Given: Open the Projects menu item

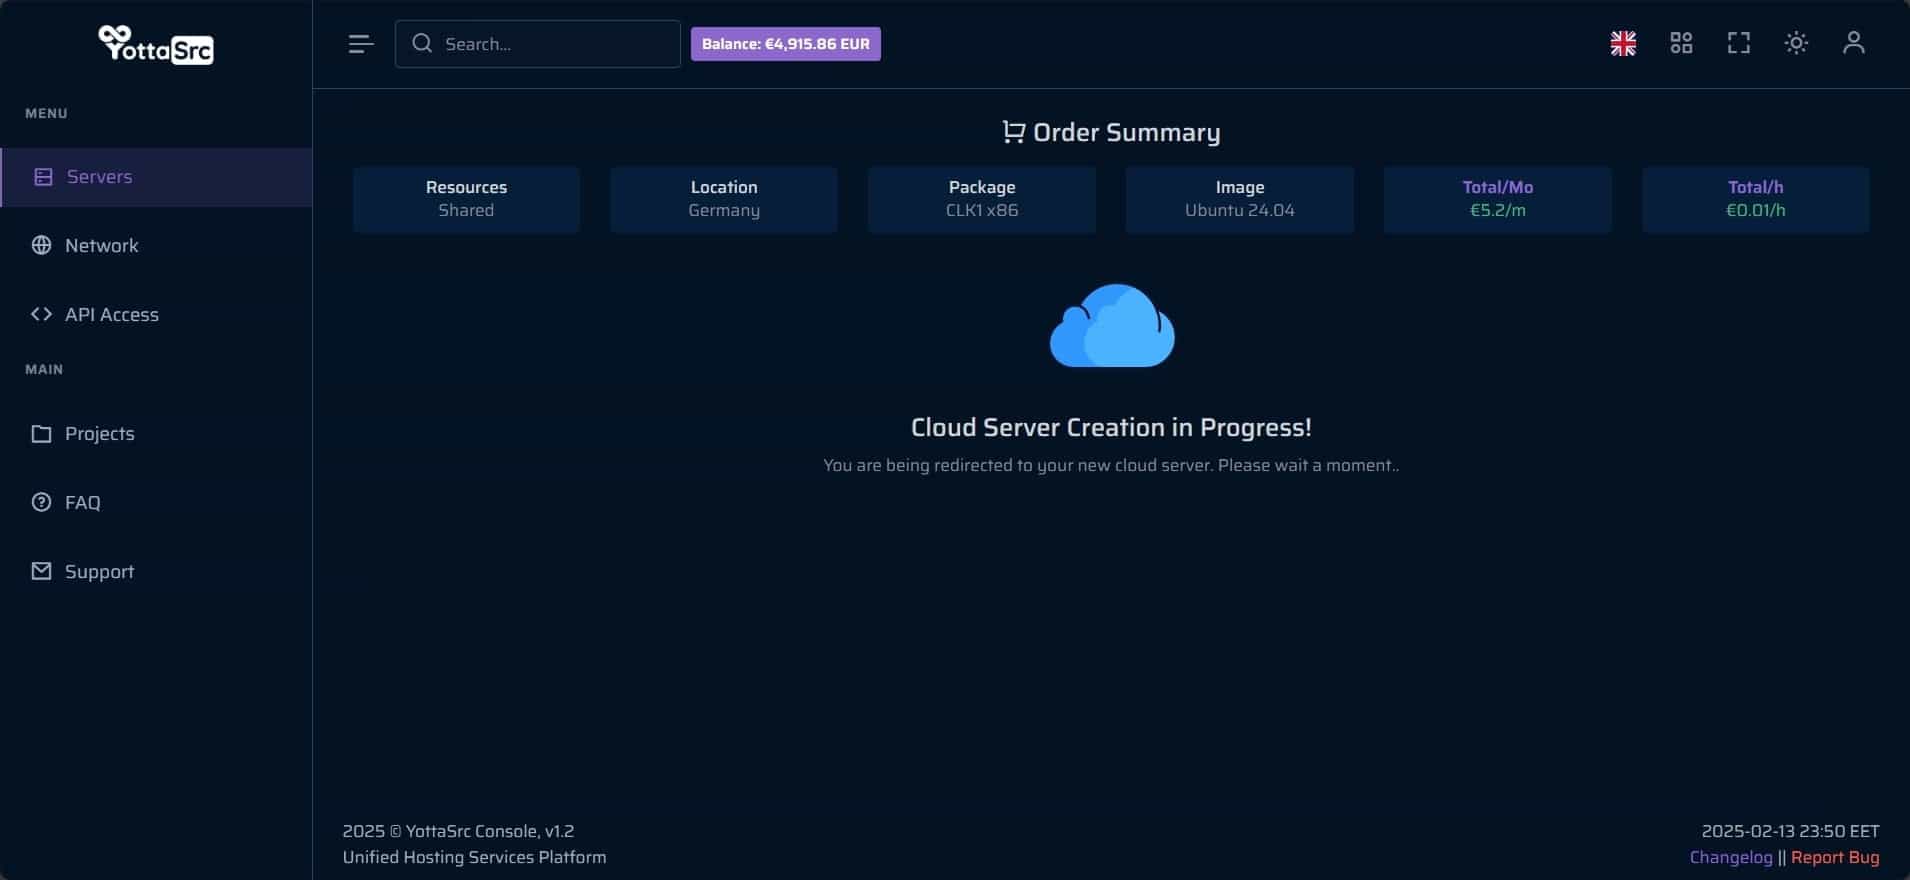Looking at the screenshot, I should [x=156, y=433].
